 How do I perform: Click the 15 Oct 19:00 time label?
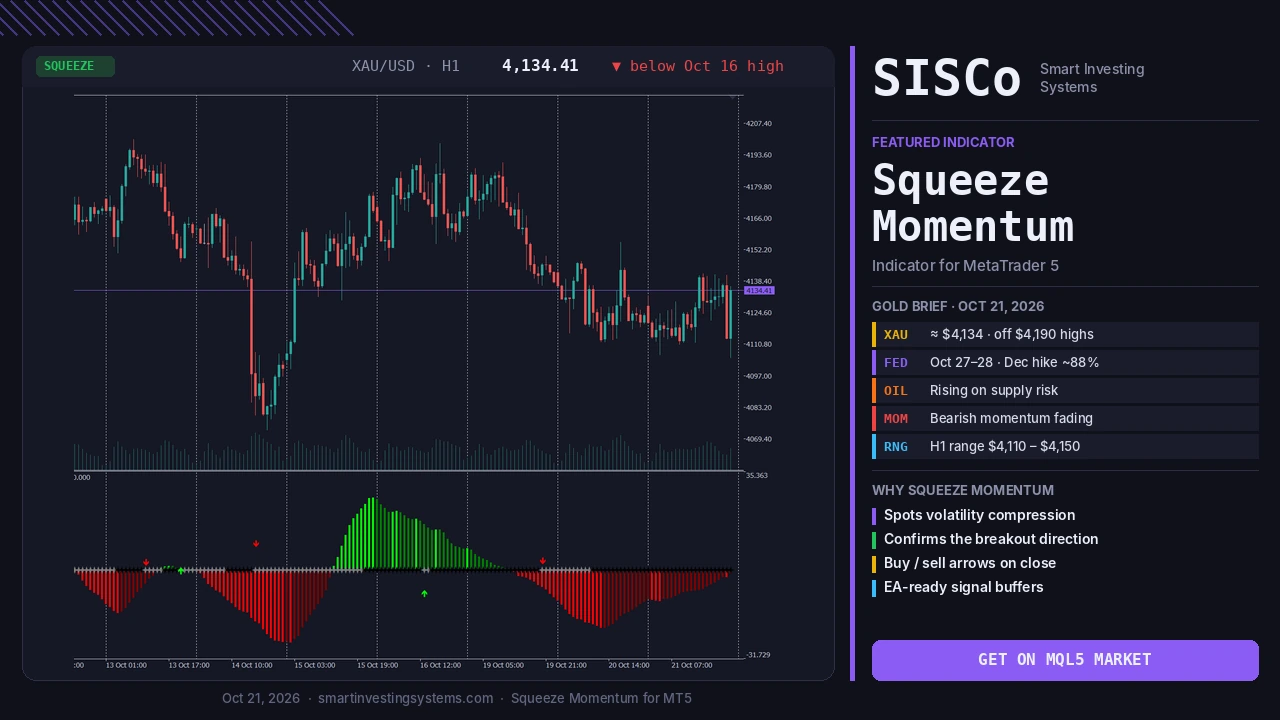[378, 665]
